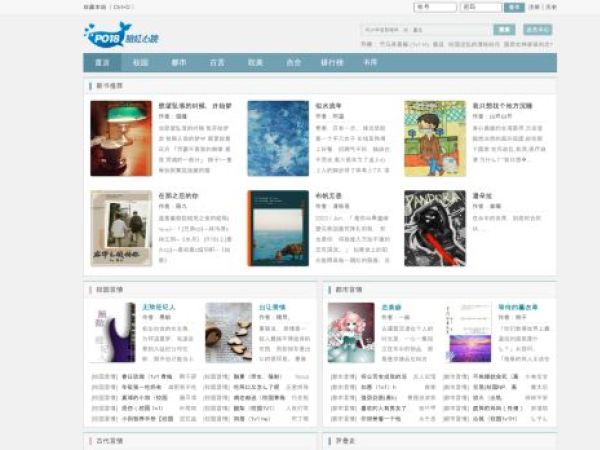
Task: Open the pink-haired anime girl cover
Action: pyautogui.click(x=351, y=332)
